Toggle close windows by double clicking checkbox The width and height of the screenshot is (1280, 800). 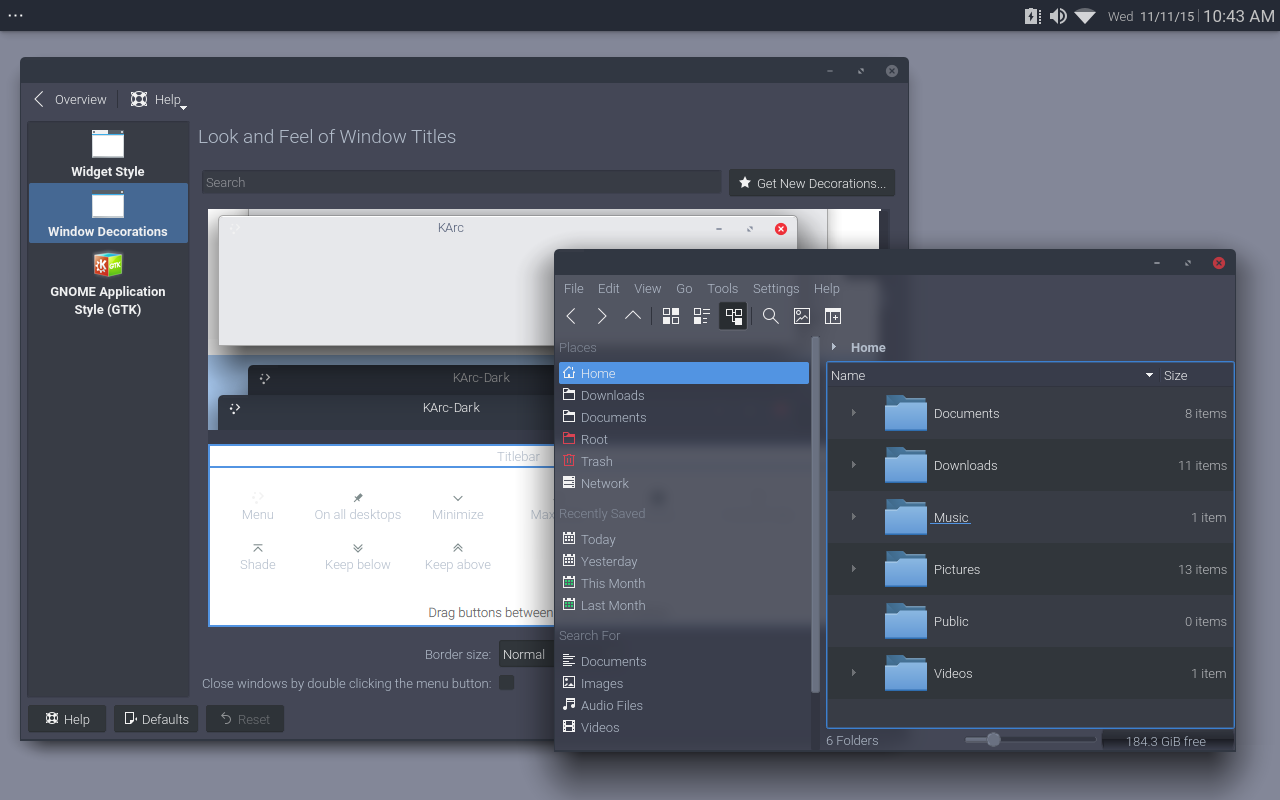507,682
